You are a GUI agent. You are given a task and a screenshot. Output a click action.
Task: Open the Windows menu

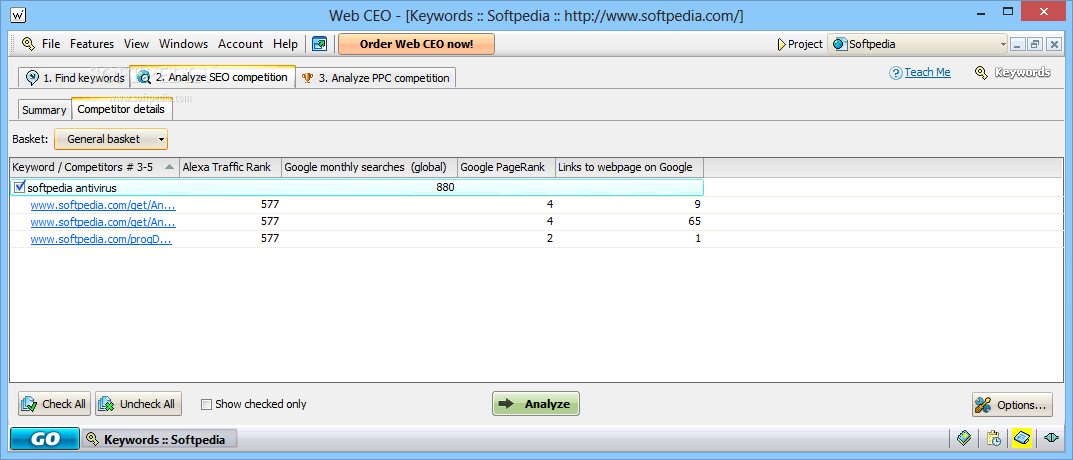click(183, 44)
